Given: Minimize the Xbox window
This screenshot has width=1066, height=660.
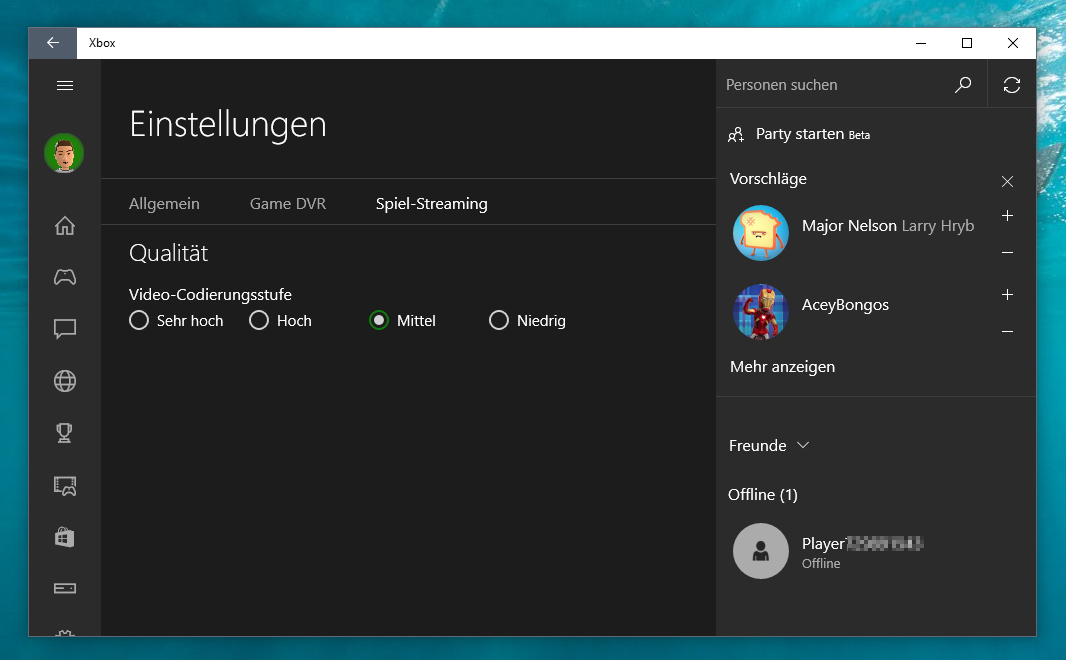Looking at the screenshot, I should pyautogui.click(x=921, y=43).
